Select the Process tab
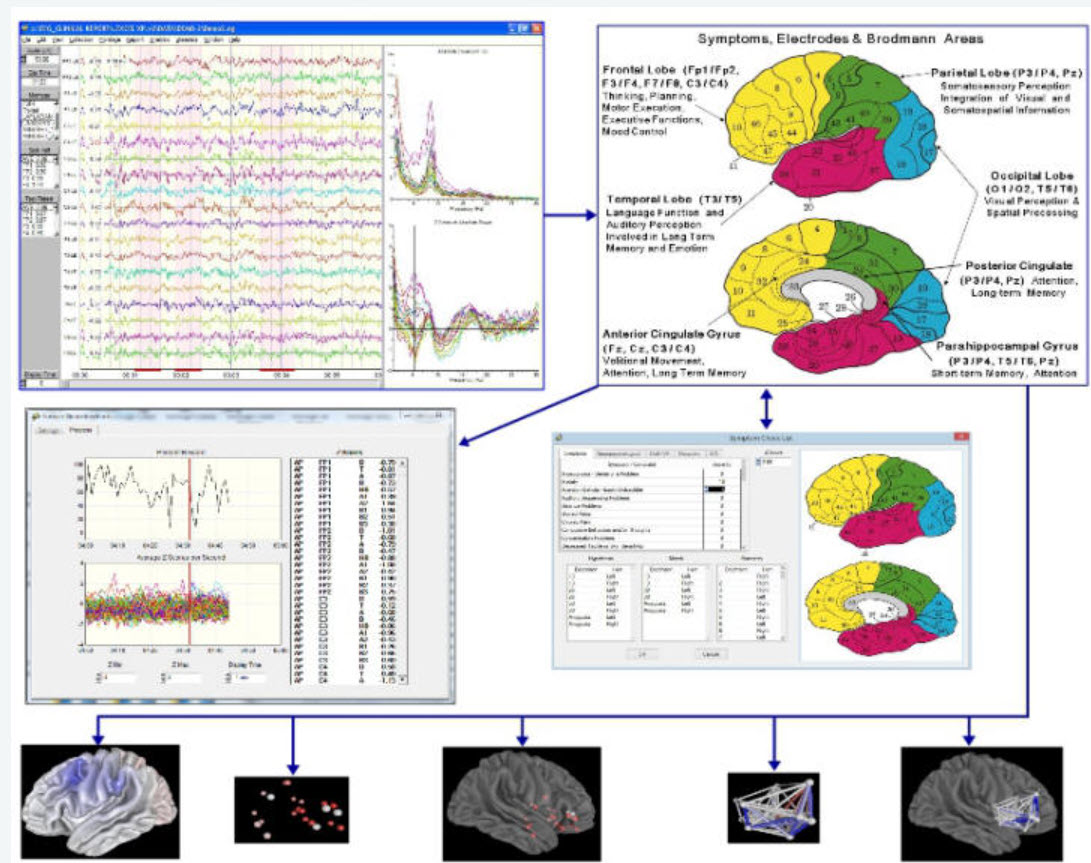 [x=80, y=431]
